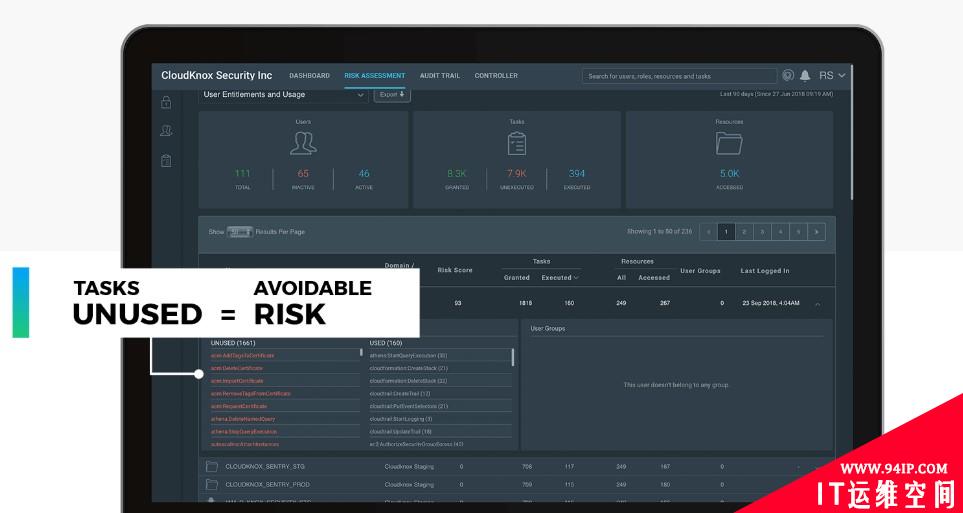Screen dimensions: 963x513
Task: Click the Granted column header
Action: pos(517,278)
